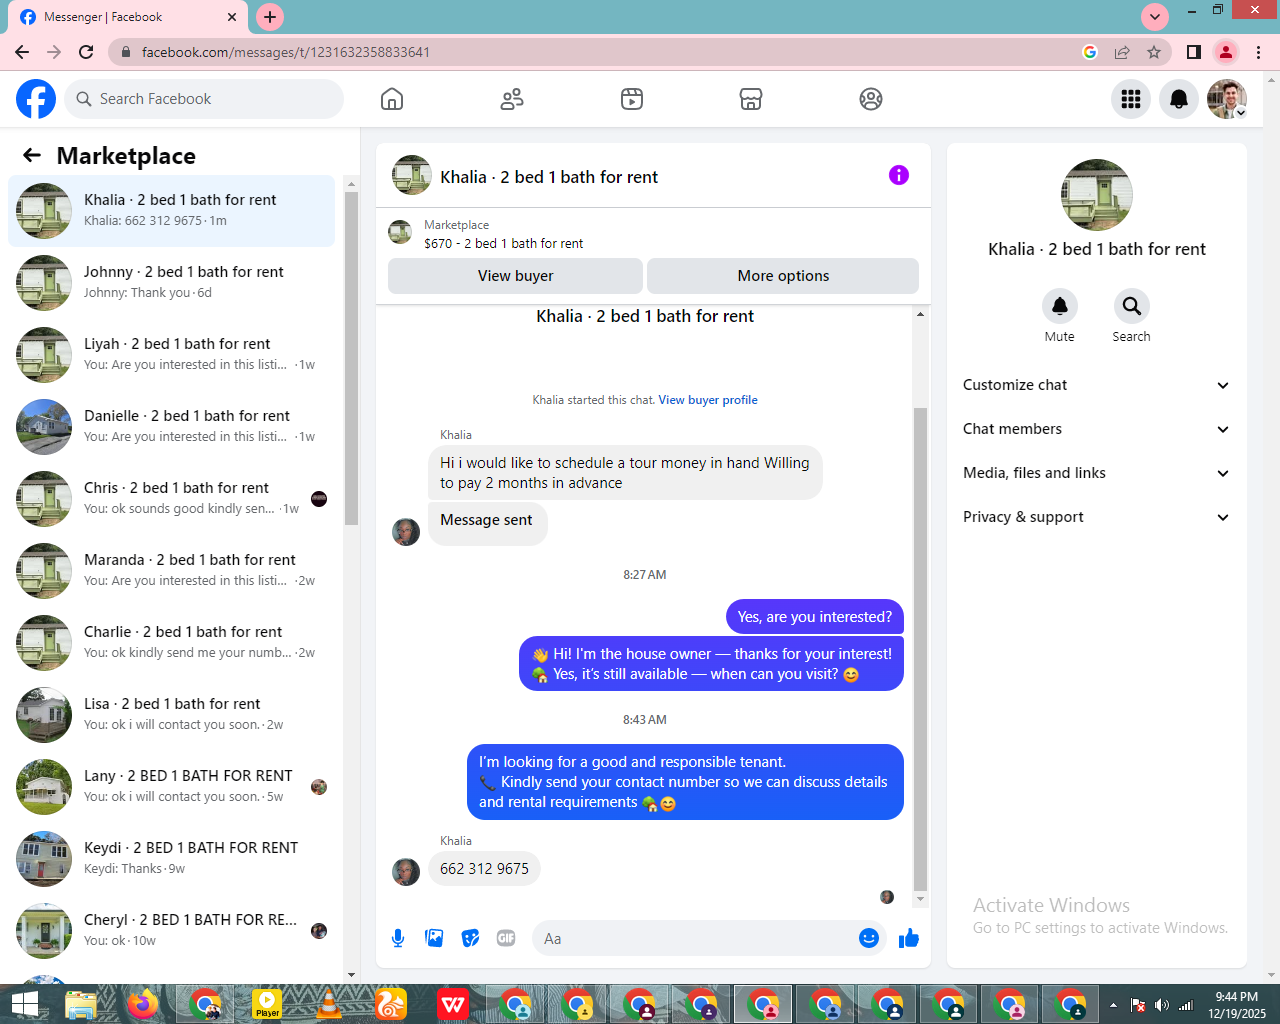
Task: Send a voice clip with microphone icon
Action: point(398,938)
